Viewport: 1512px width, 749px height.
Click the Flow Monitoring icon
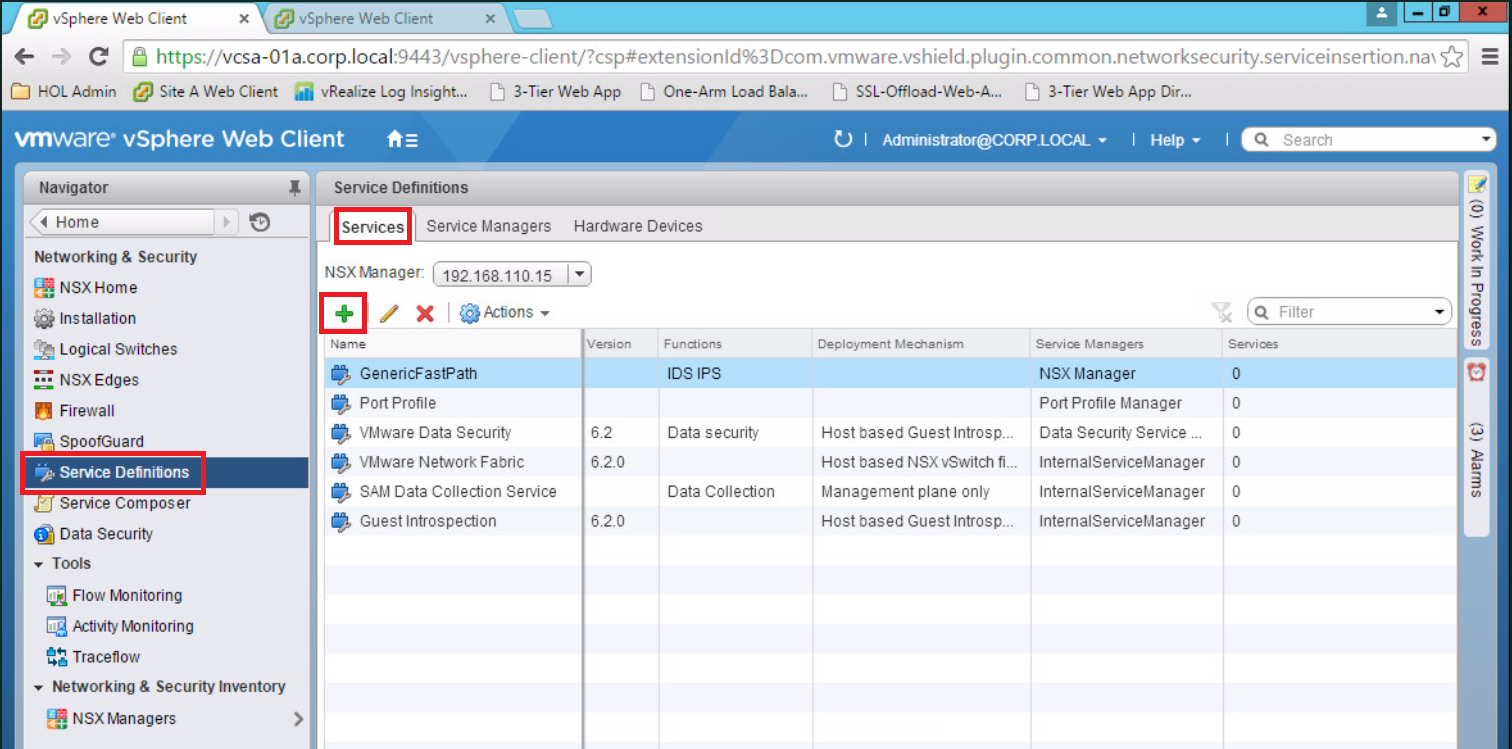(x=57, y=596)
